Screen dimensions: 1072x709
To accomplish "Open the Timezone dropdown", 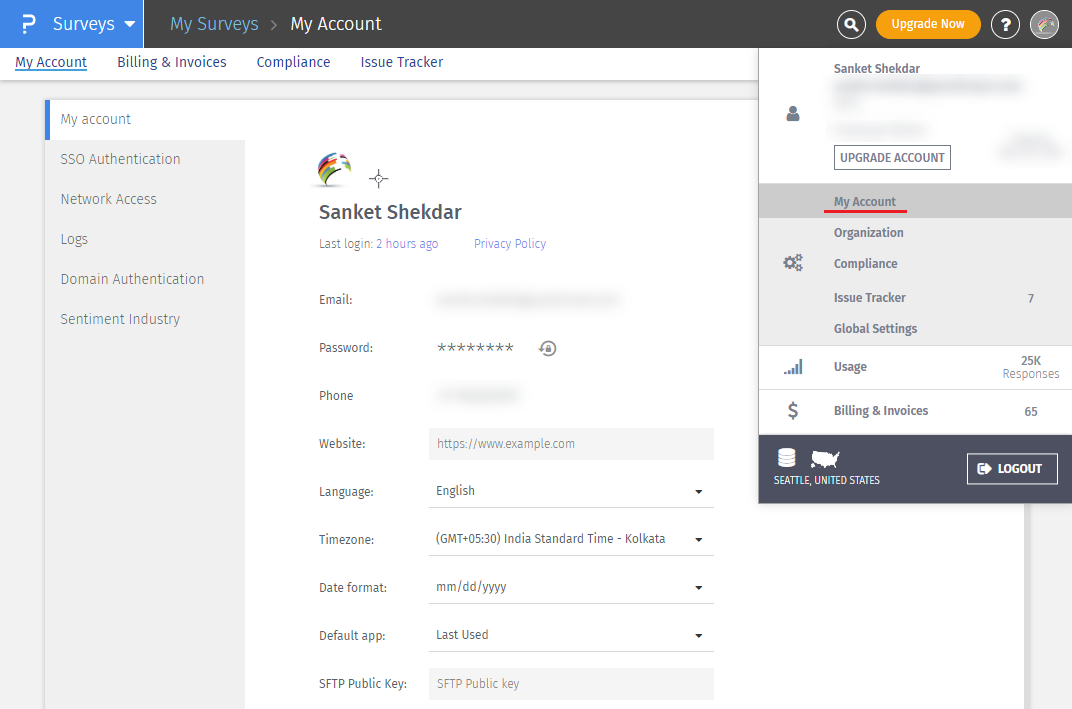I will 571,539.
